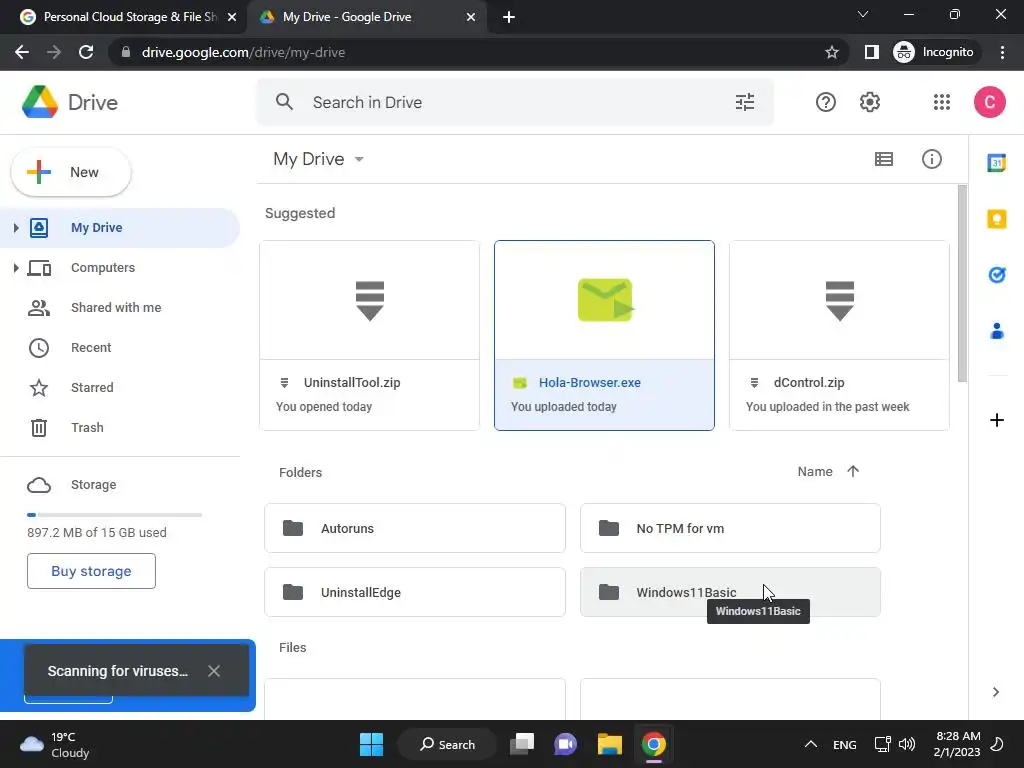1024x768 pixels.
Task: Get add-ons plus icon
Action: click(x=997, y=420)
